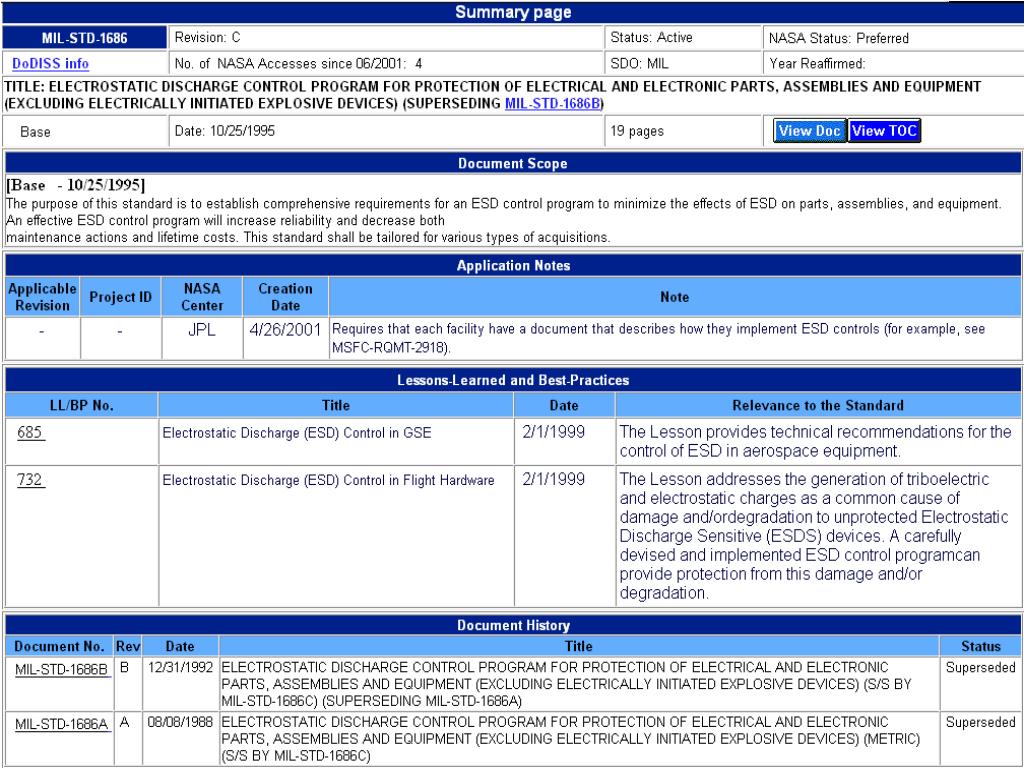This screenshot has width=1024, height=768.
Task: Click the [Base - 10/25/1995] scope heading
Action: point(76,185)
